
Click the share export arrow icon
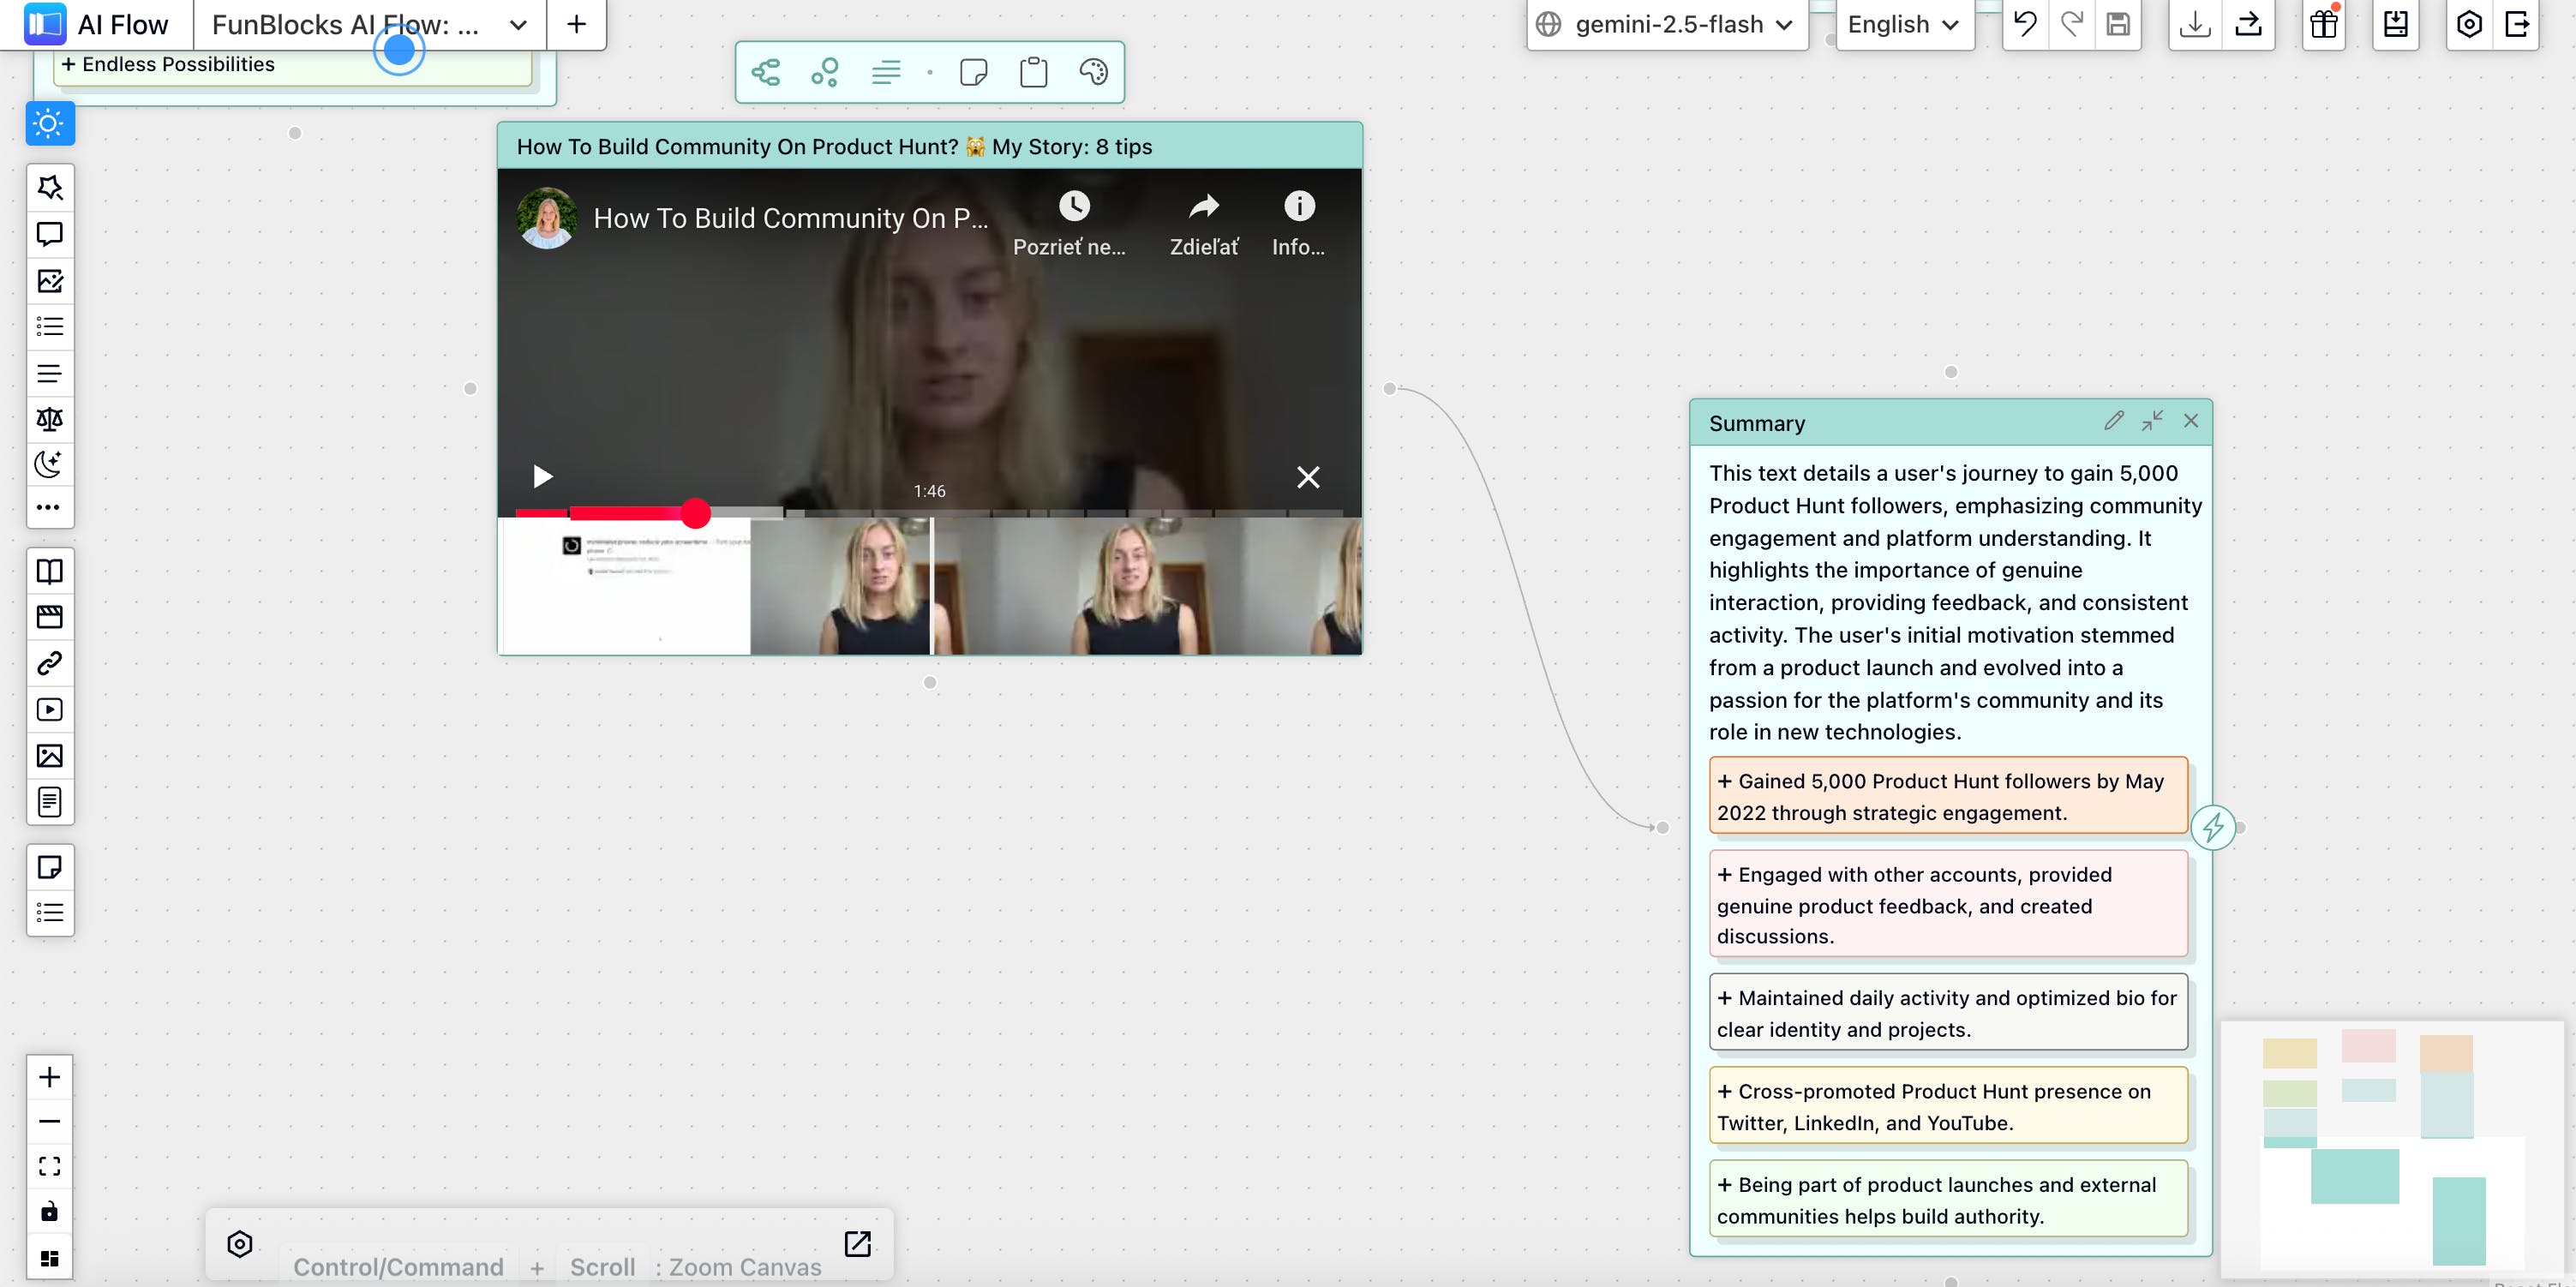[x=2249, y=24]
